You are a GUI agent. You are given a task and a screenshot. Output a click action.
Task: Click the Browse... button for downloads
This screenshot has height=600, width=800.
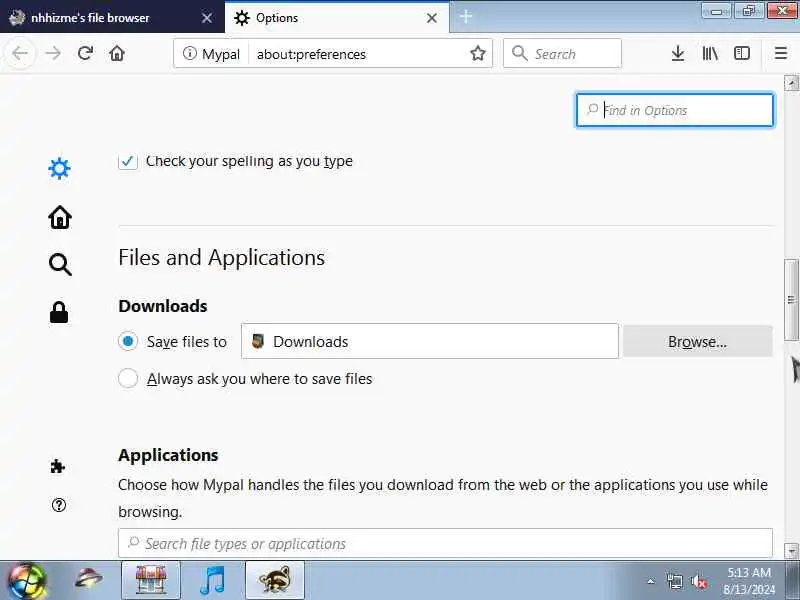click(697, 341)
